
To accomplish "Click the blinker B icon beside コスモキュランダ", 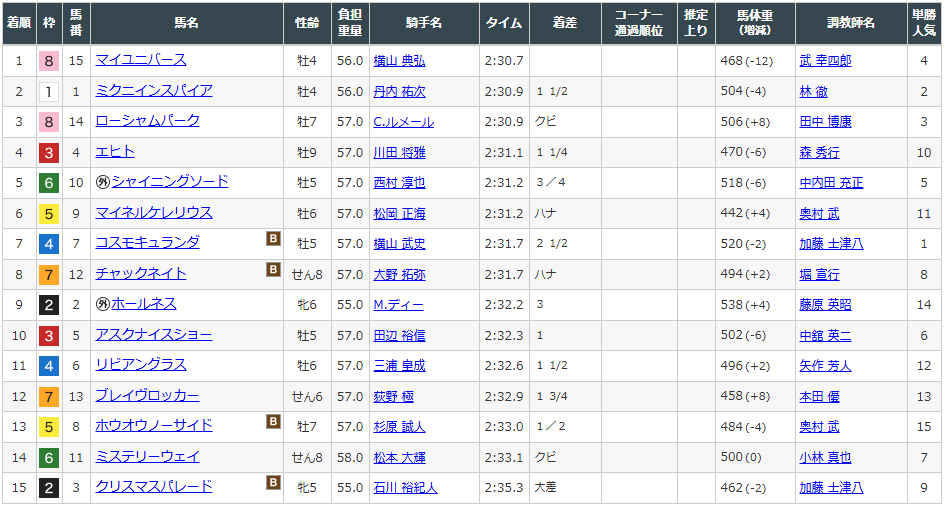I will 273,239.
